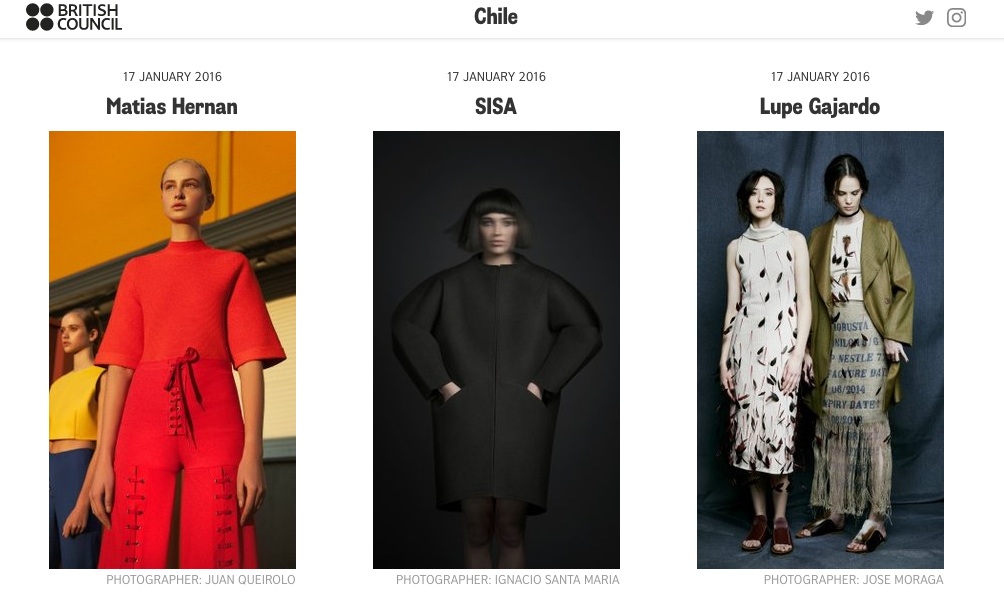Open the Twitter icon link
1004x601 pixels.
924,17
